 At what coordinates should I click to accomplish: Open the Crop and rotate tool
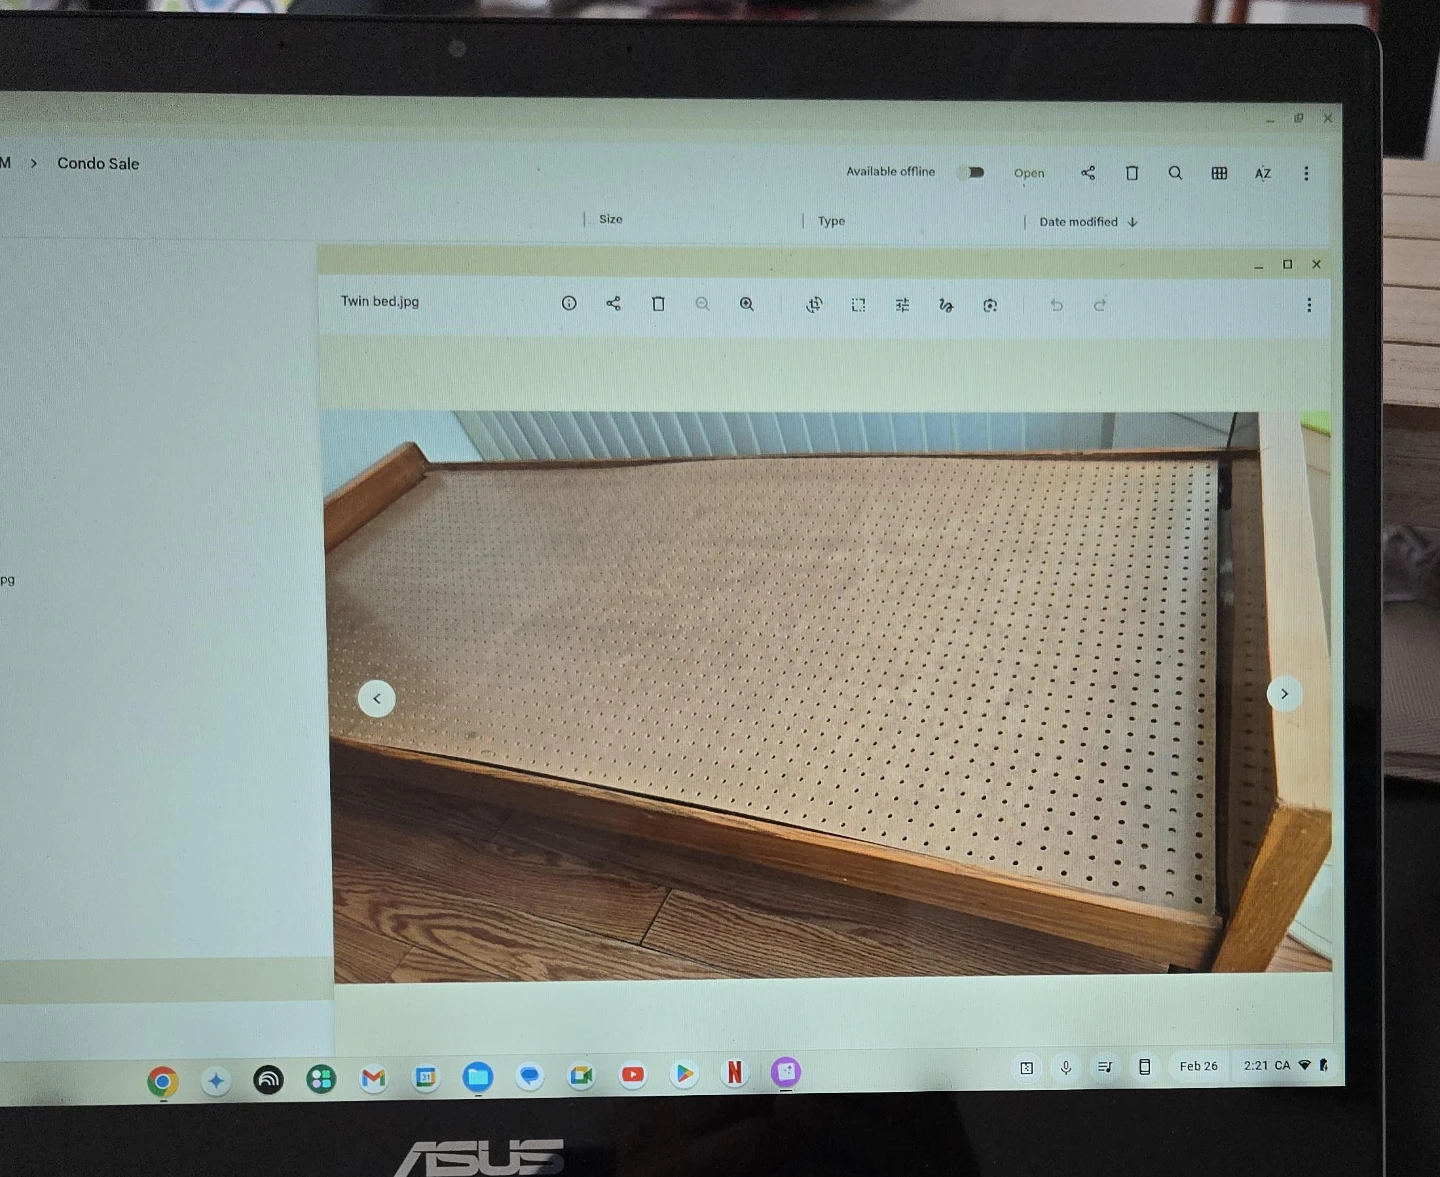814,304
